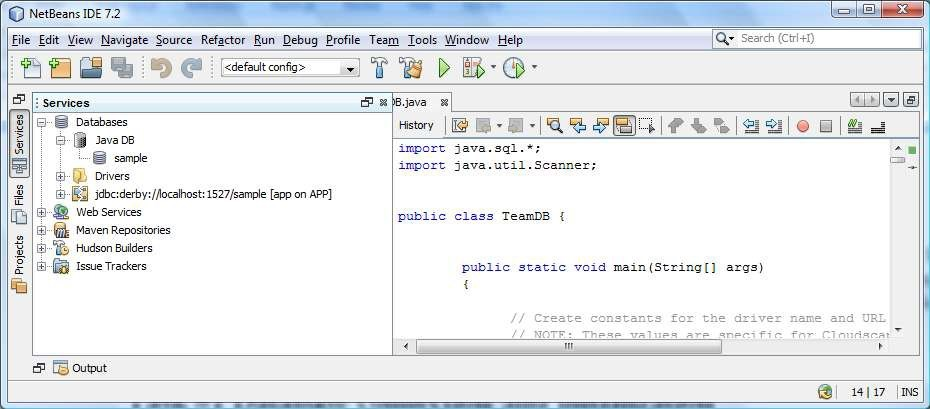Close the TeamDB.java editor tab
Screen dimensions: 930x409
444,103
